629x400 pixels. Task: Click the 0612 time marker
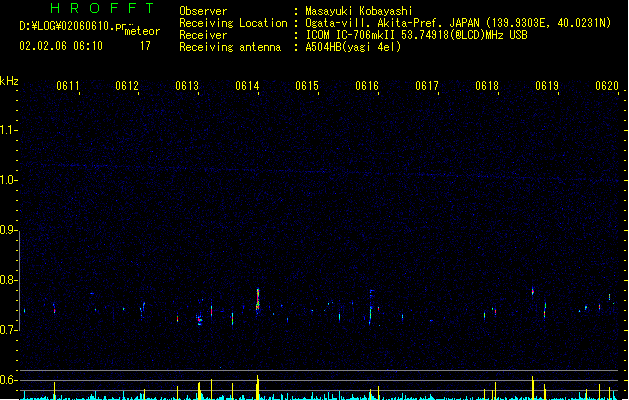coord(127,86)
